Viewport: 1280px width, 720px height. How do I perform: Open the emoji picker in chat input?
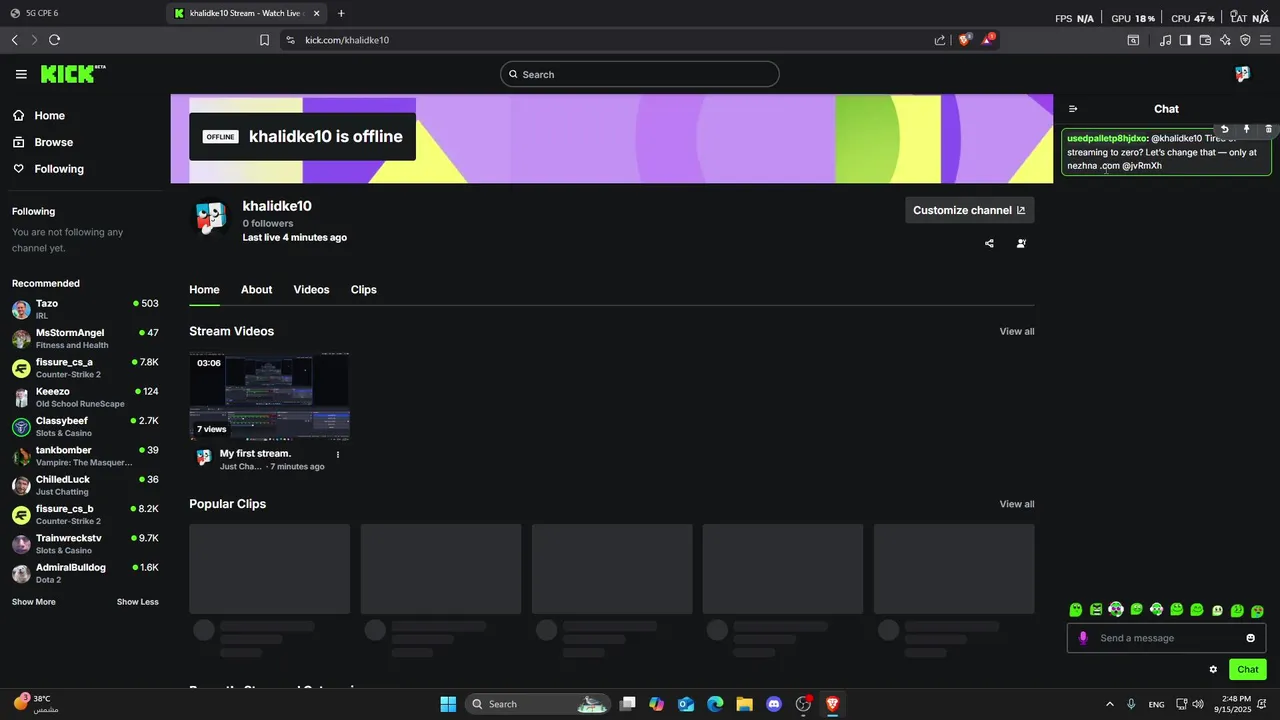point(1250,638)
